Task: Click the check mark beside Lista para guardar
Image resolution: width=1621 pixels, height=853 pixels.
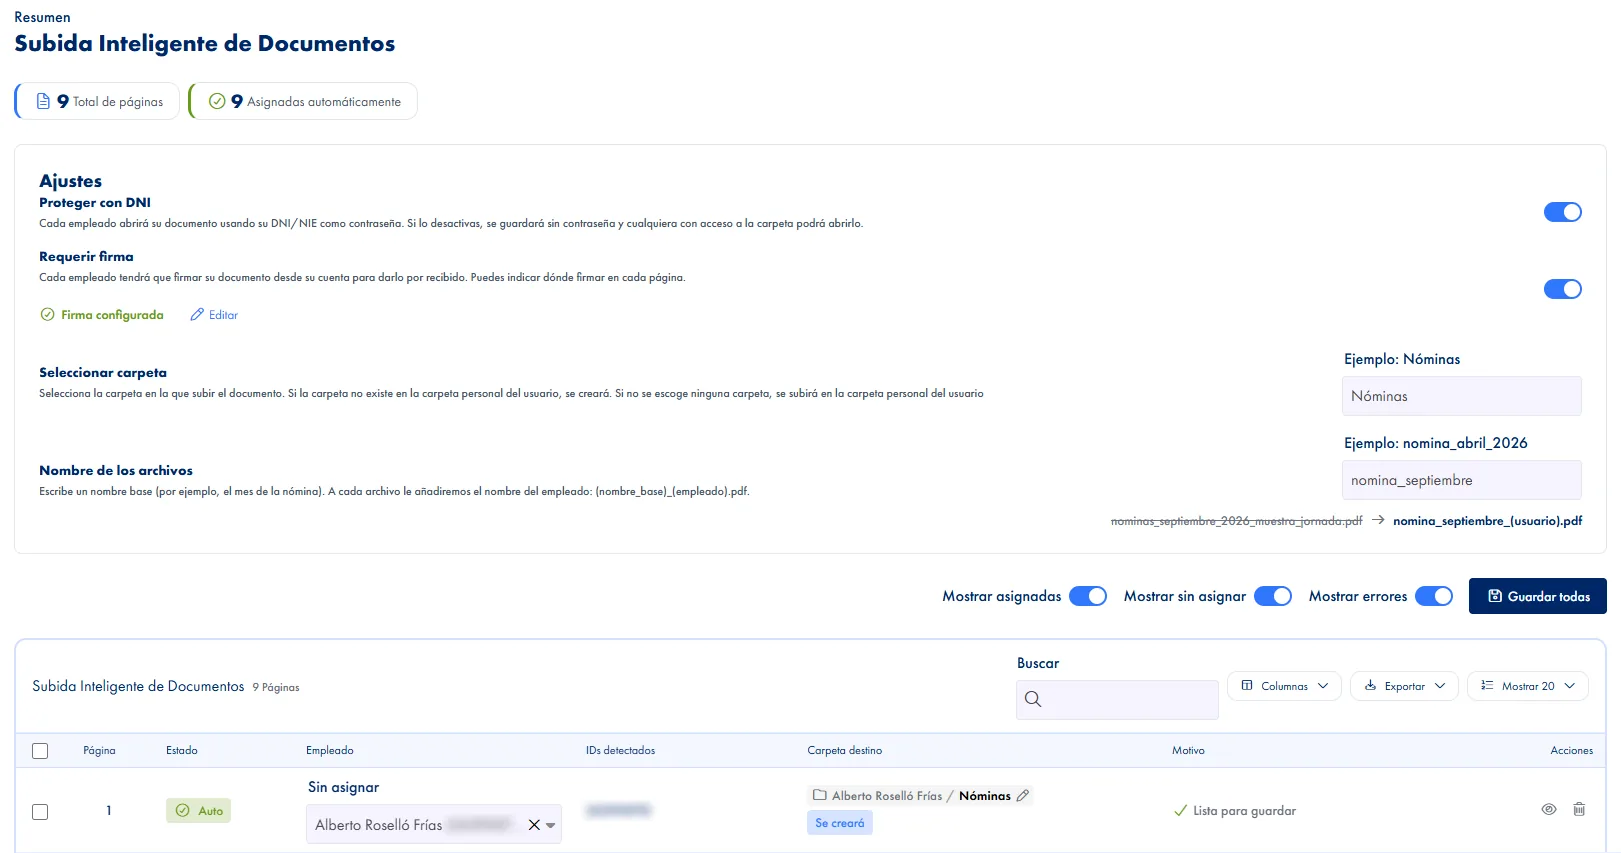Action: [x=1180, y=811]
